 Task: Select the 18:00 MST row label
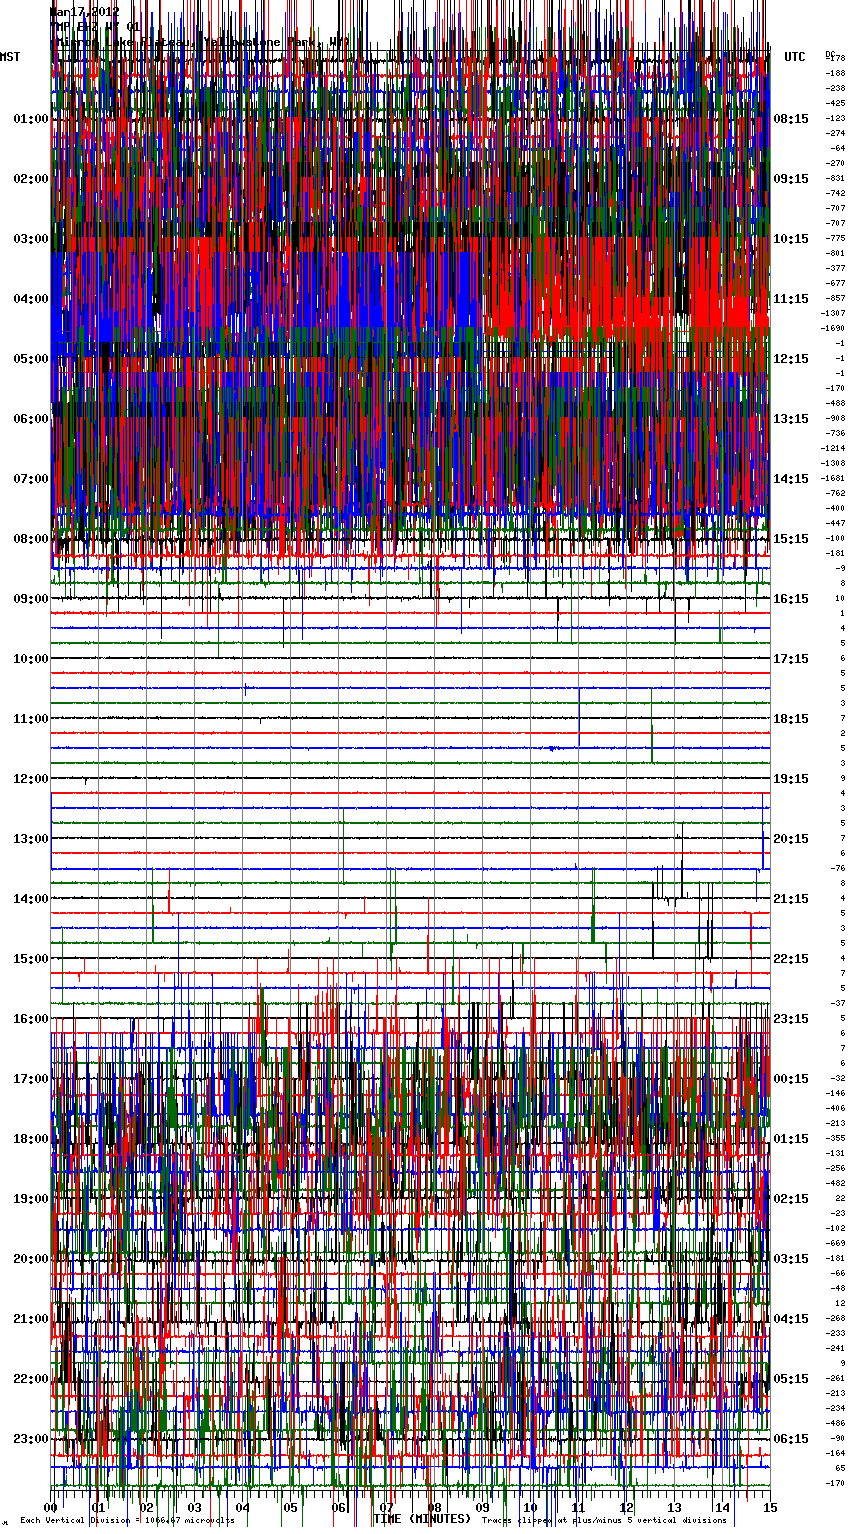coord(31,1139)
